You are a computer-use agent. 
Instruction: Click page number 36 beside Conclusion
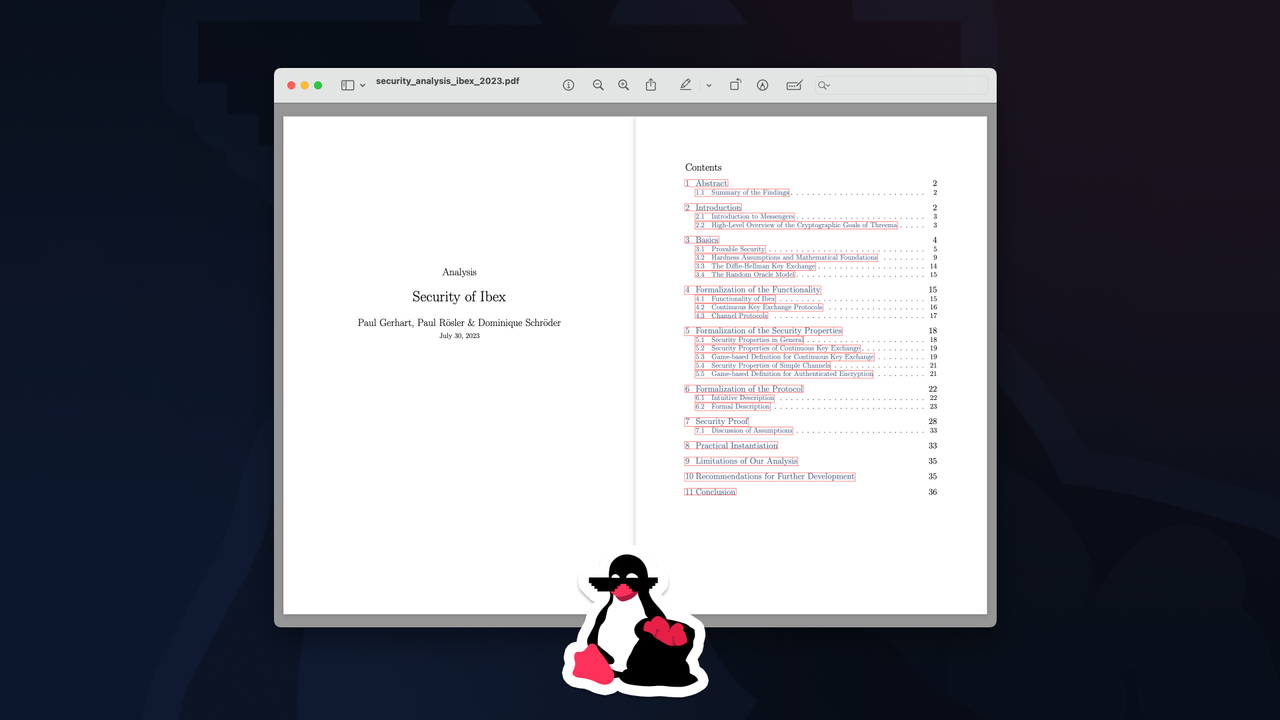click(x=932, y=492)
